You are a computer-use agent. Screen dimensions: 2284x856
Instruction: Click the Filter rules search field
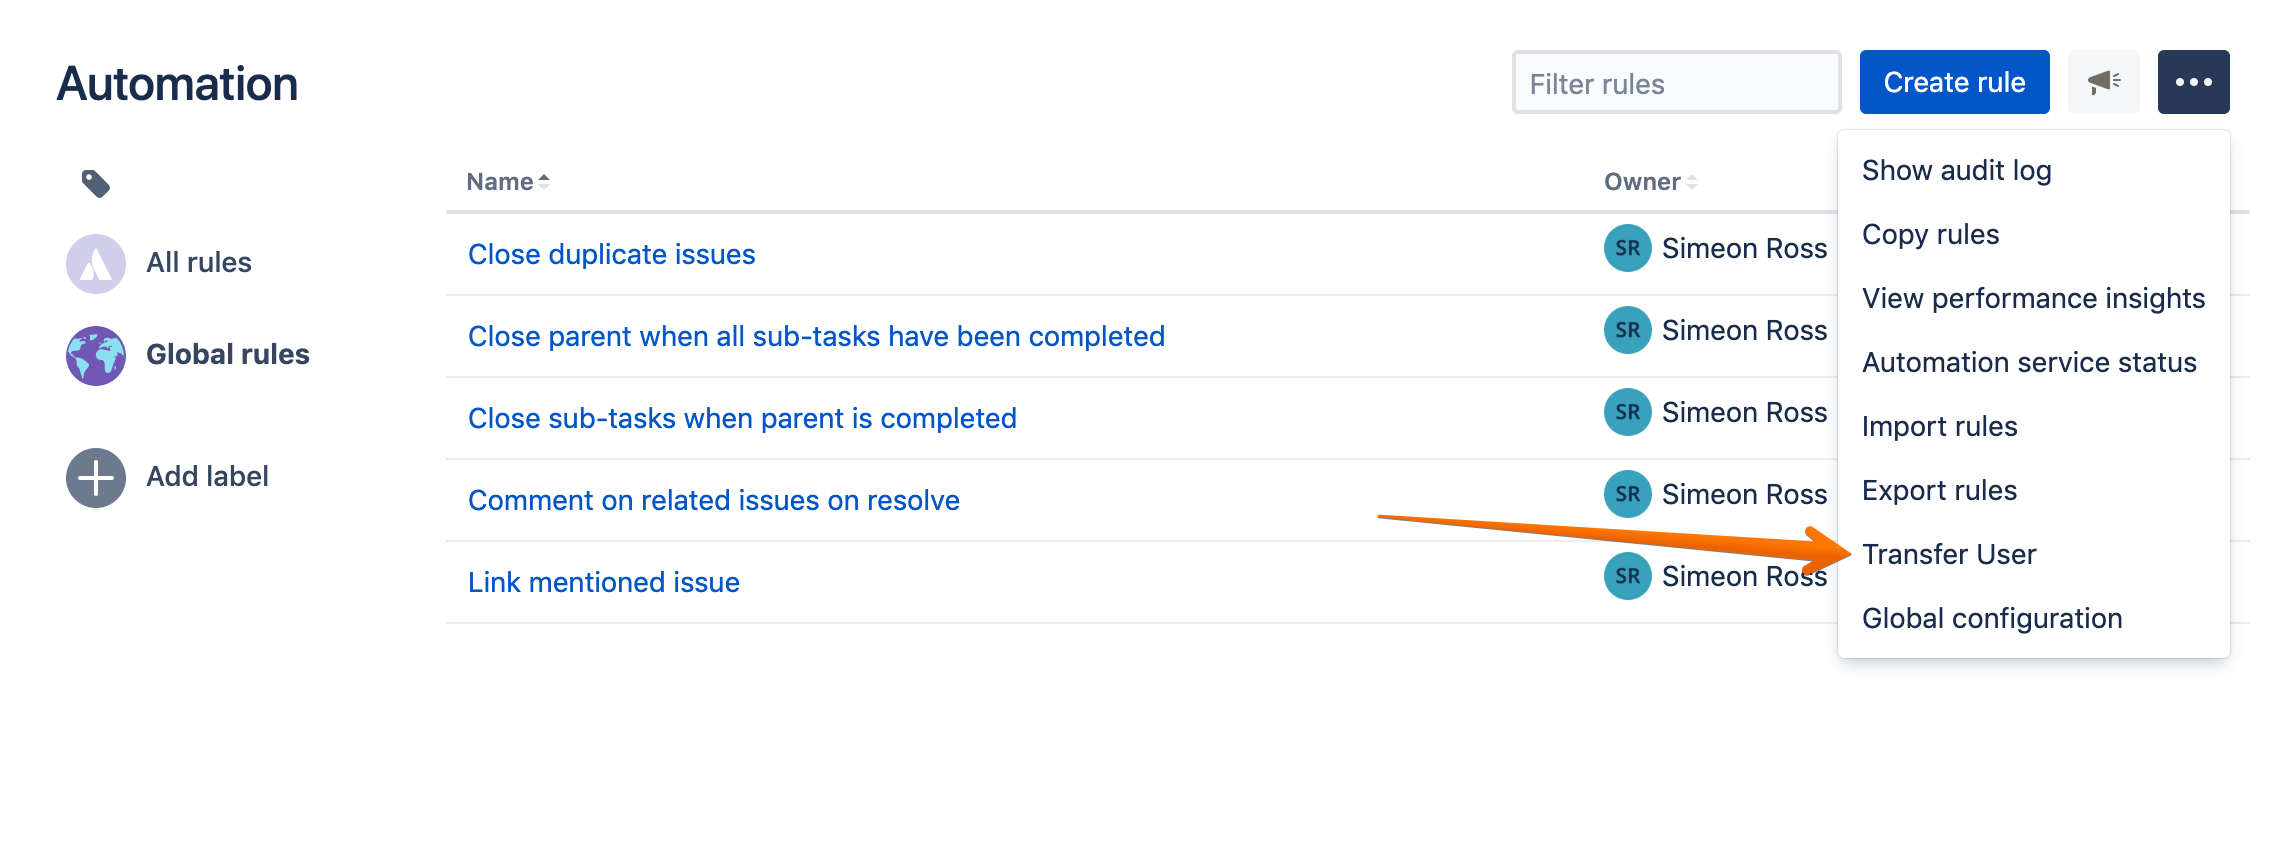click(x=1675, y=83)
